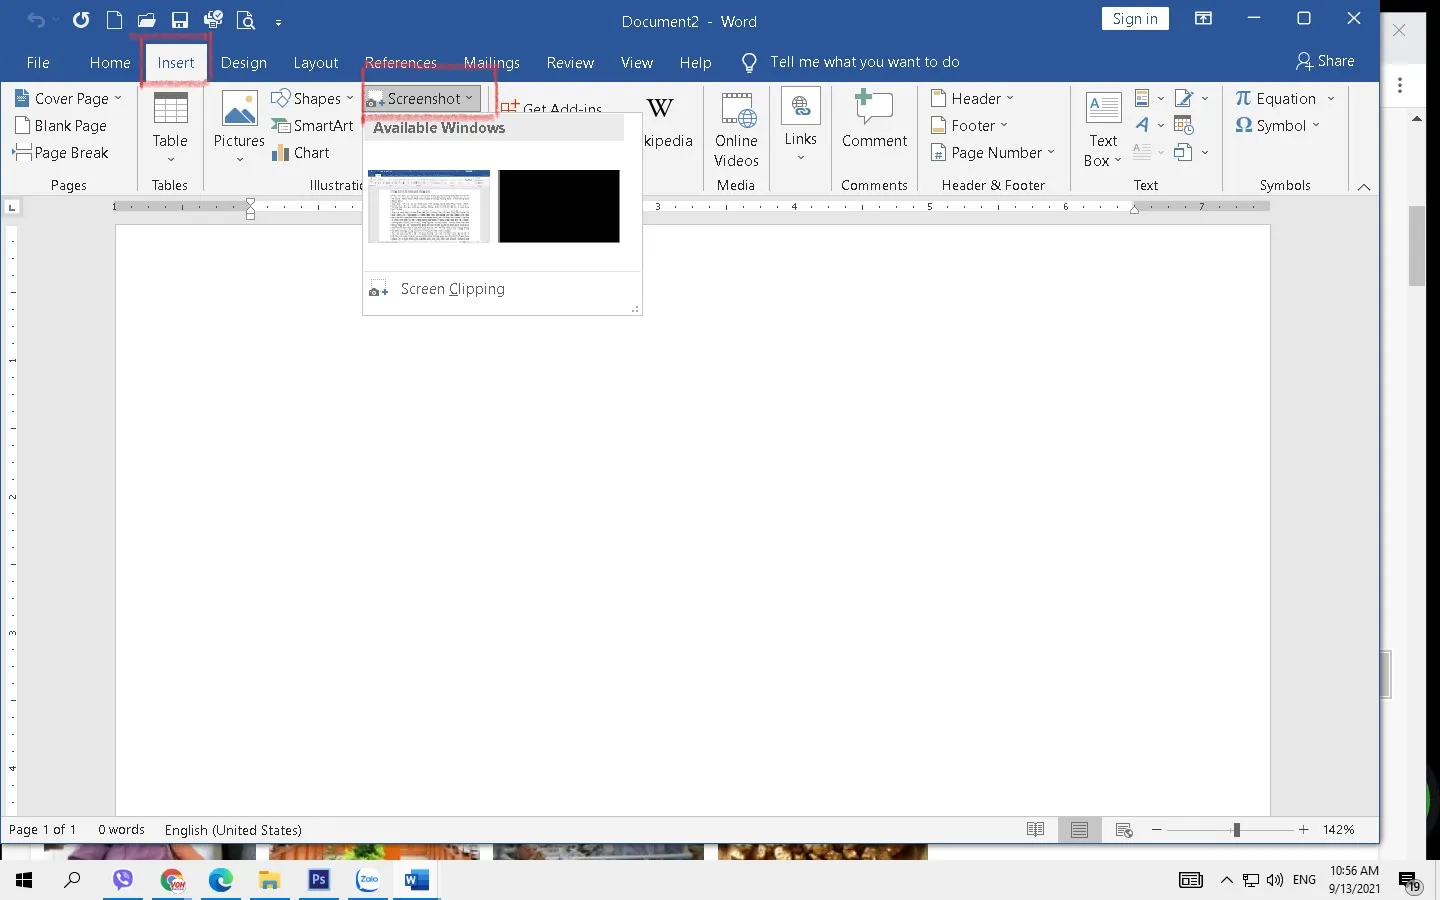Click the zoom slider handle

1237,830
